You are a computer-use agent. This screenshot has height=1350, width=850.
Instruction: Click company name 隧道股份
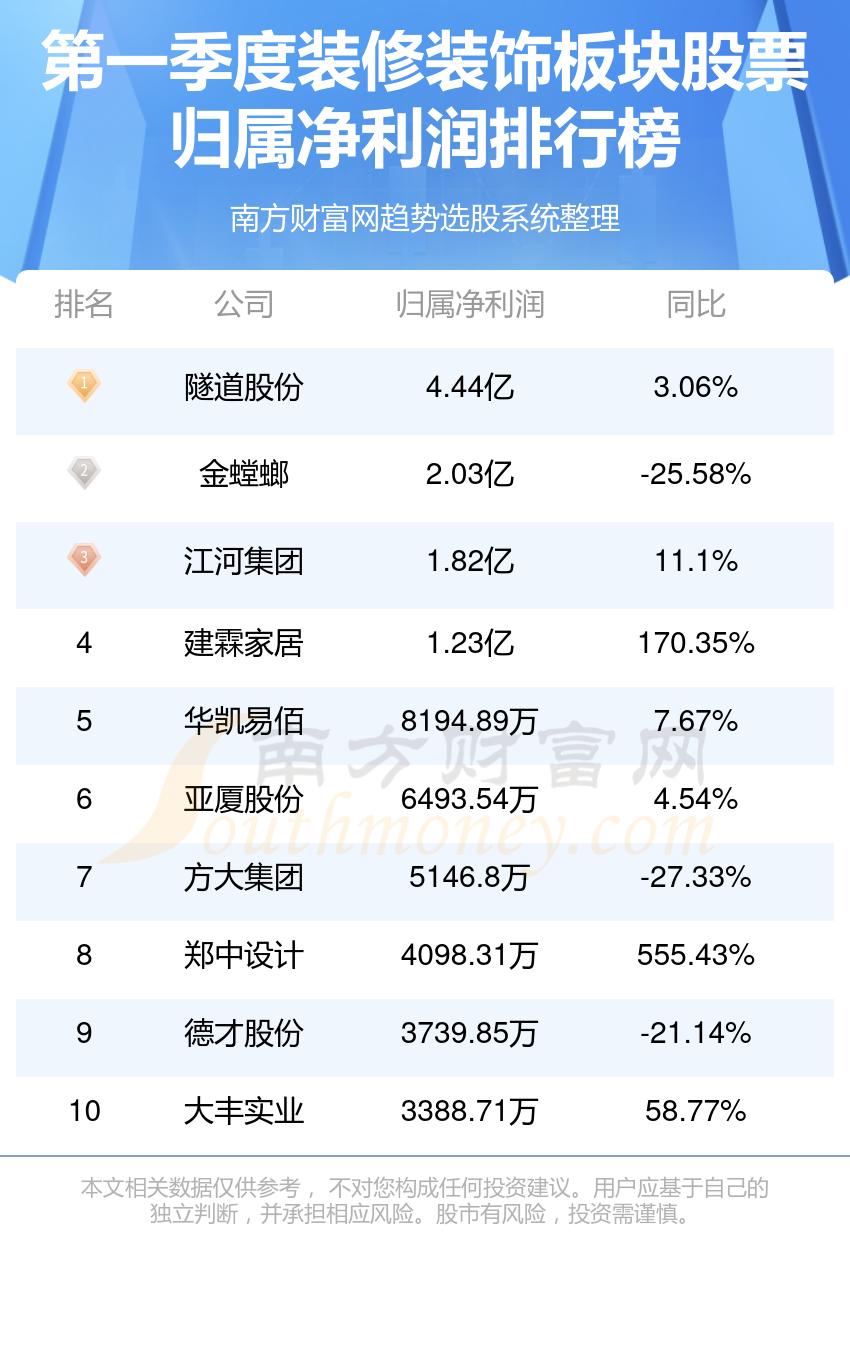(x=243, y=387)
